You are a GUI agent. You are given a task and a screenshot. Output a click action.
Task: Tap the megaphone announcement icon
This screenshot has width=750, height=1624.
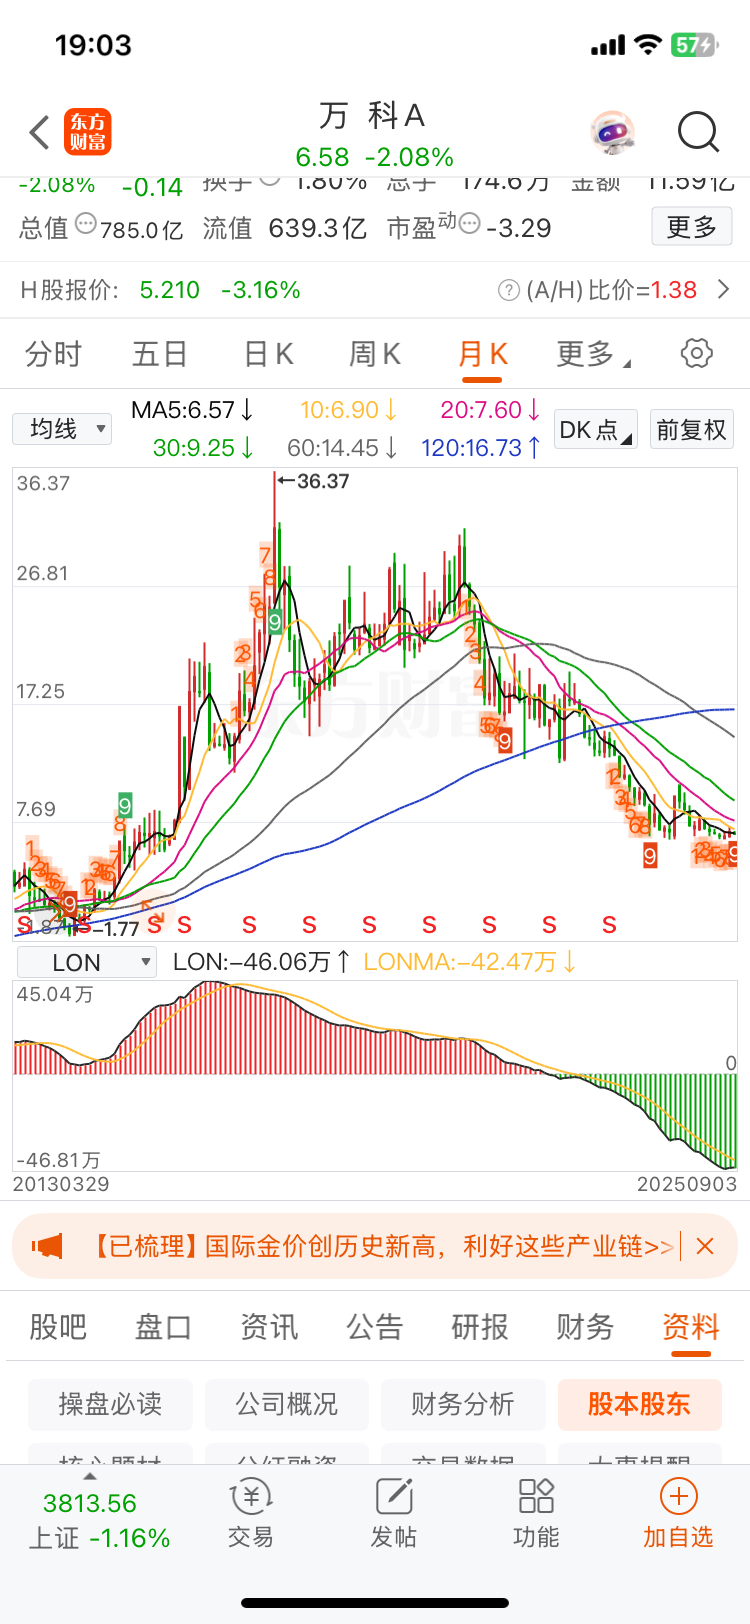click(x=47, y=1246)
